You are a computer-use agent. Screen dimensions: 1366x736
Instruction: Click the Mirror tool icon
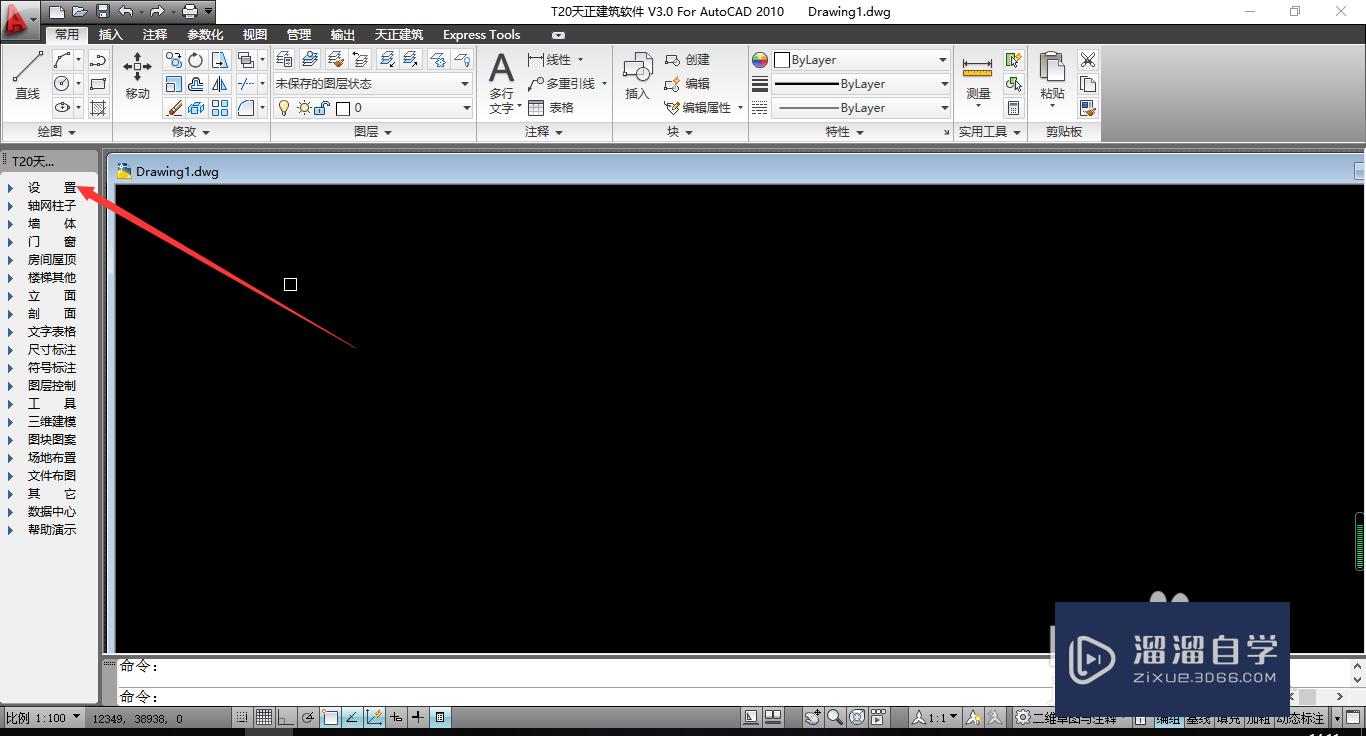point(220,84)
